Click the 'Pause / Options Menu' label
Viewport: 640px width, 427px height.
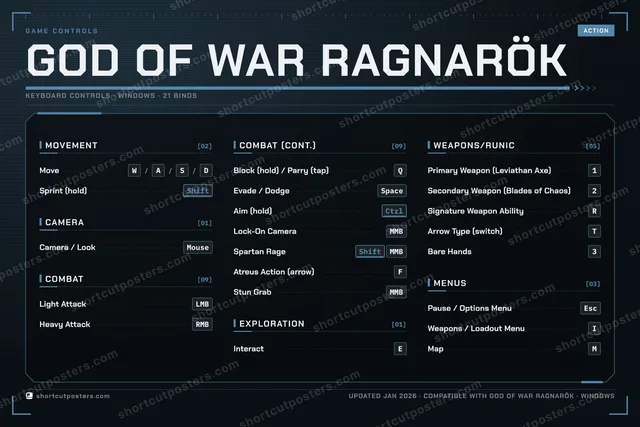pyautogui.click(x=469, y=308)
